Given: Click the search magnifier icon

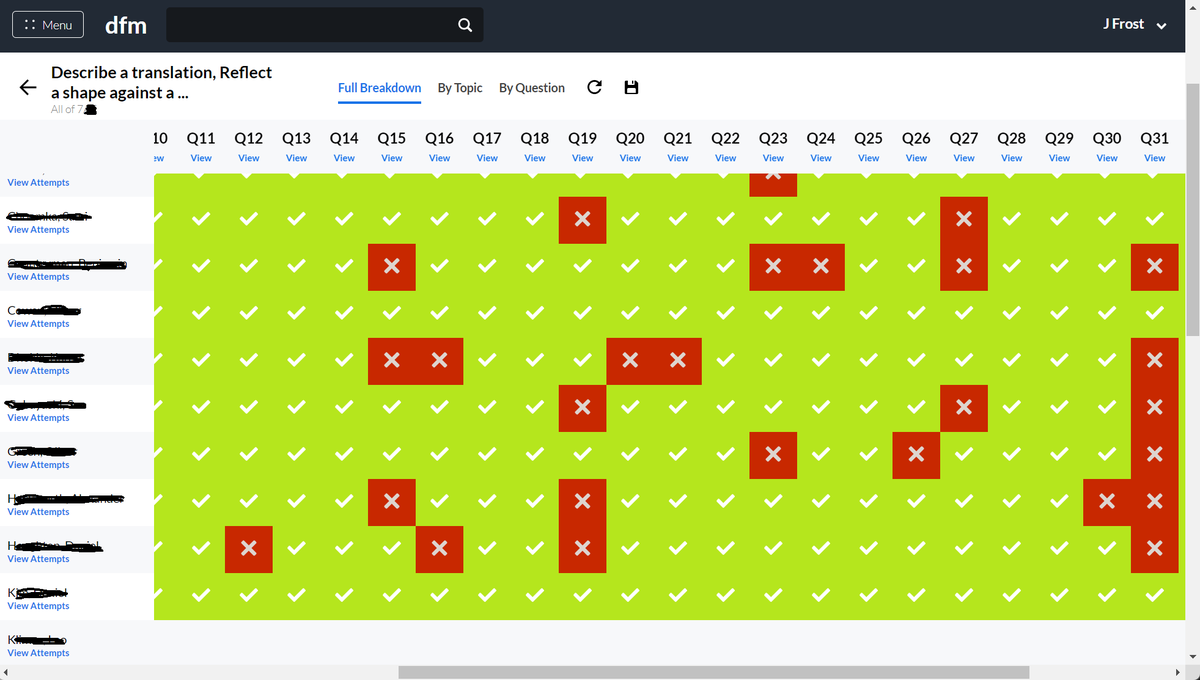Looking at the screenshot, I should [464, 24].
